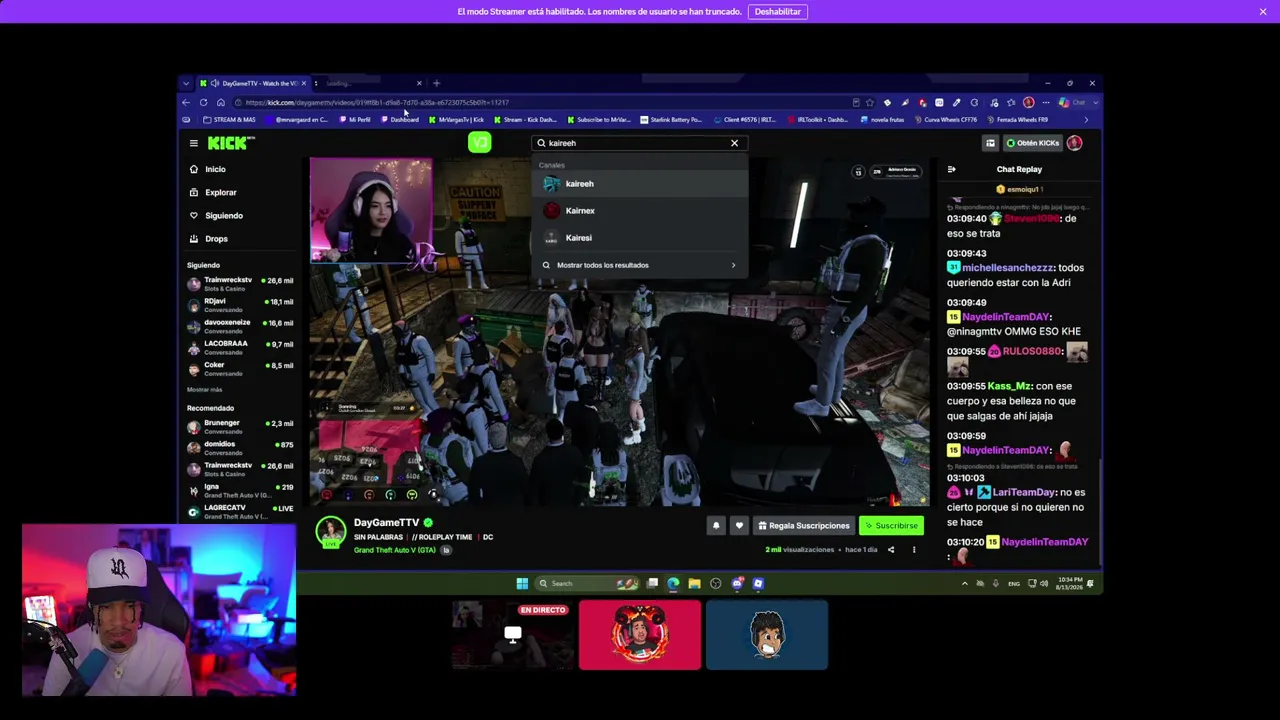This screenshot has height=720, width=1280.
Task: Clear the search box with the X
Action: click(x=734, y=143)
